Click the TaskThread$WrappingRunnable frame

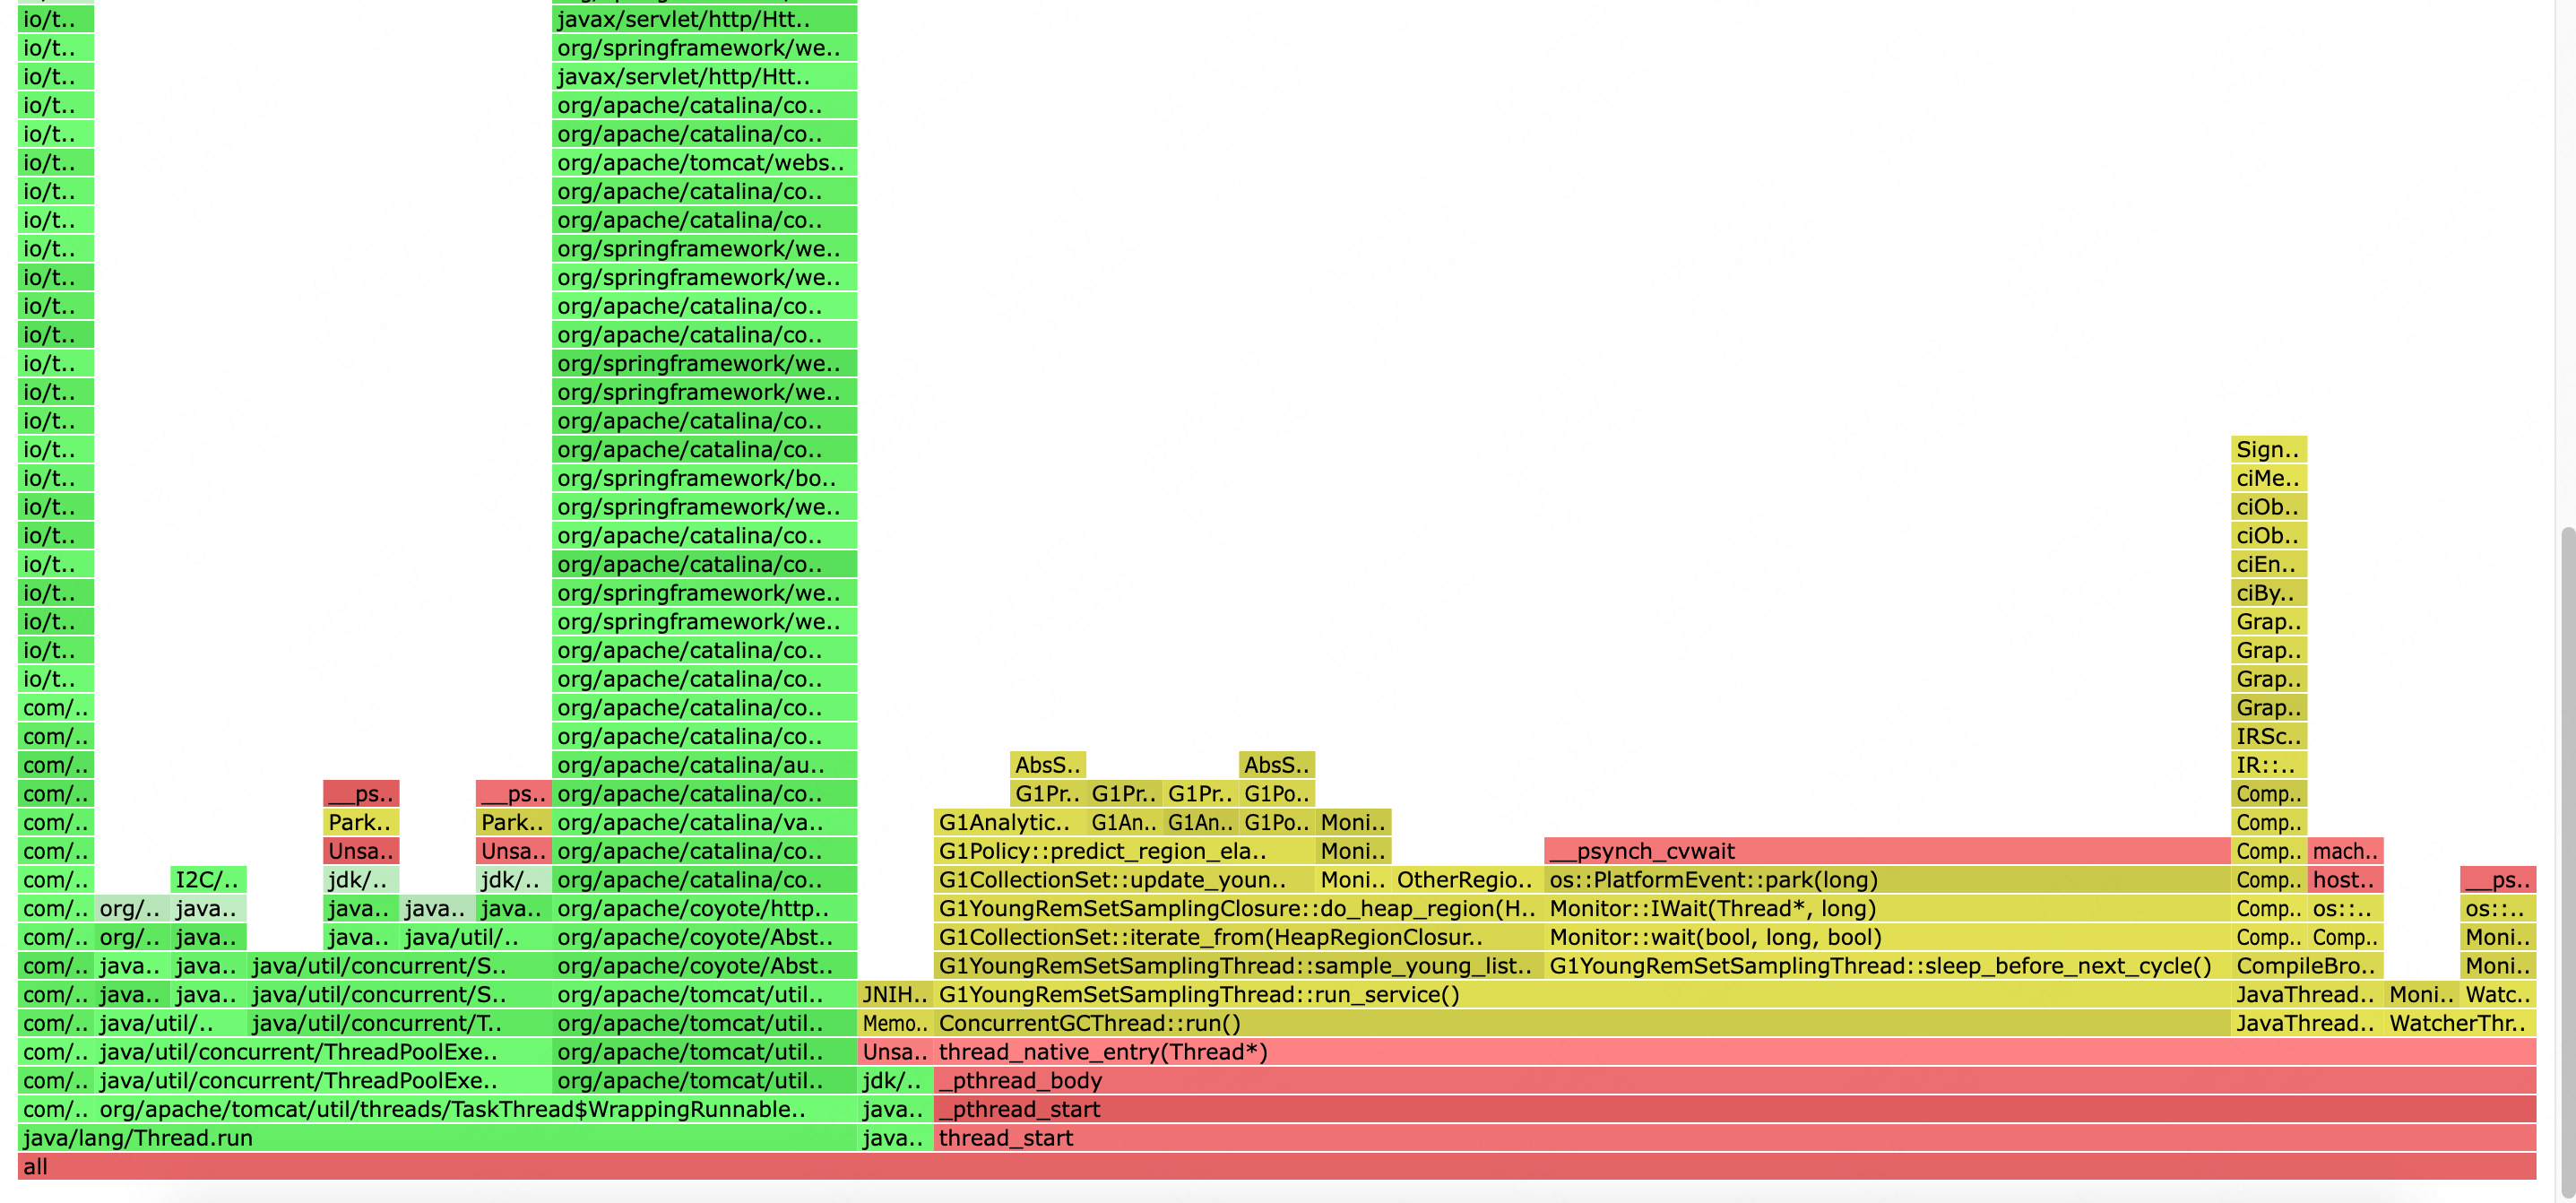pyautogui.click(x=475, y=1109)
